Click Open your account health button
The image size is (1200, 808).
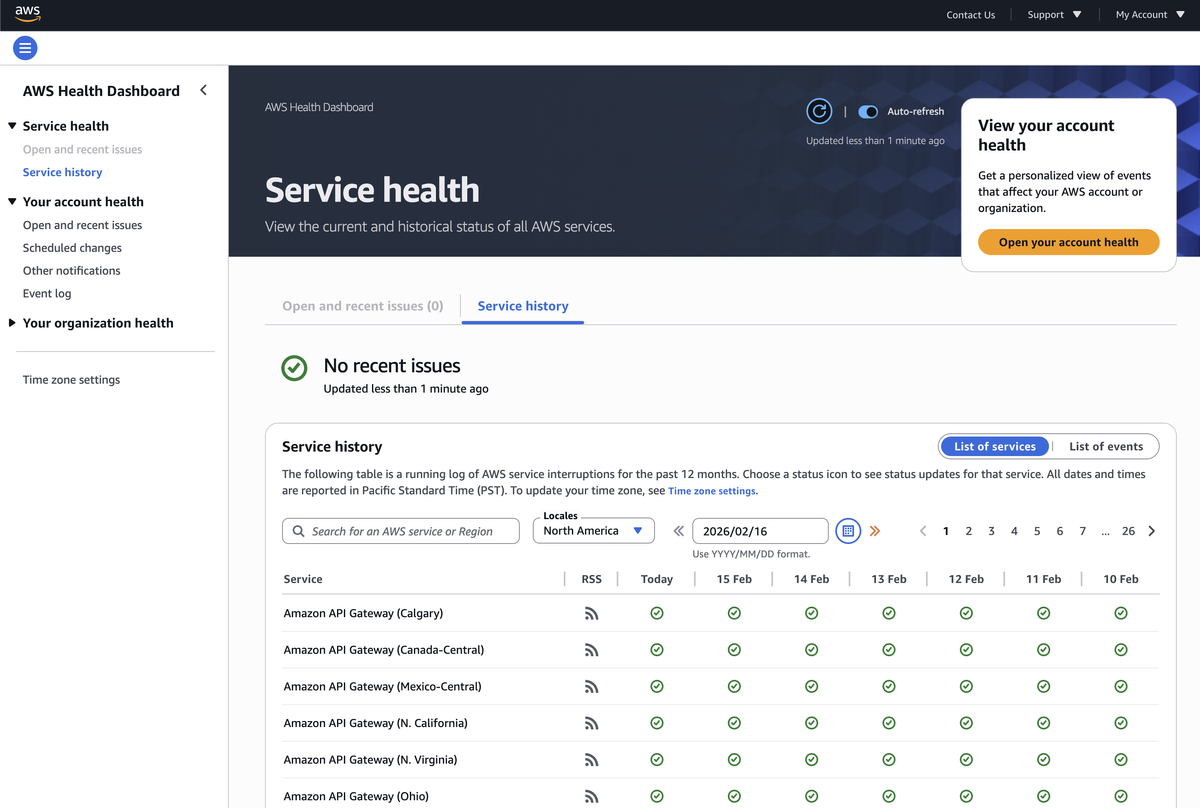point(1069,242)
